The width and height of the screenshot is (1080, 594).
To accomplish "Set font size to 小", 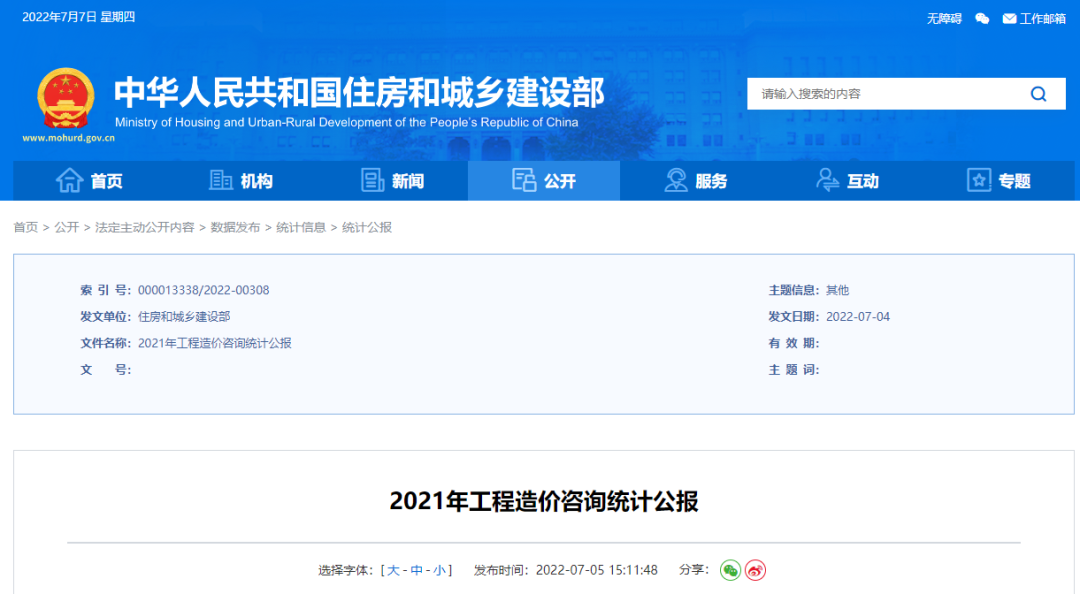I will pos(439,571).
